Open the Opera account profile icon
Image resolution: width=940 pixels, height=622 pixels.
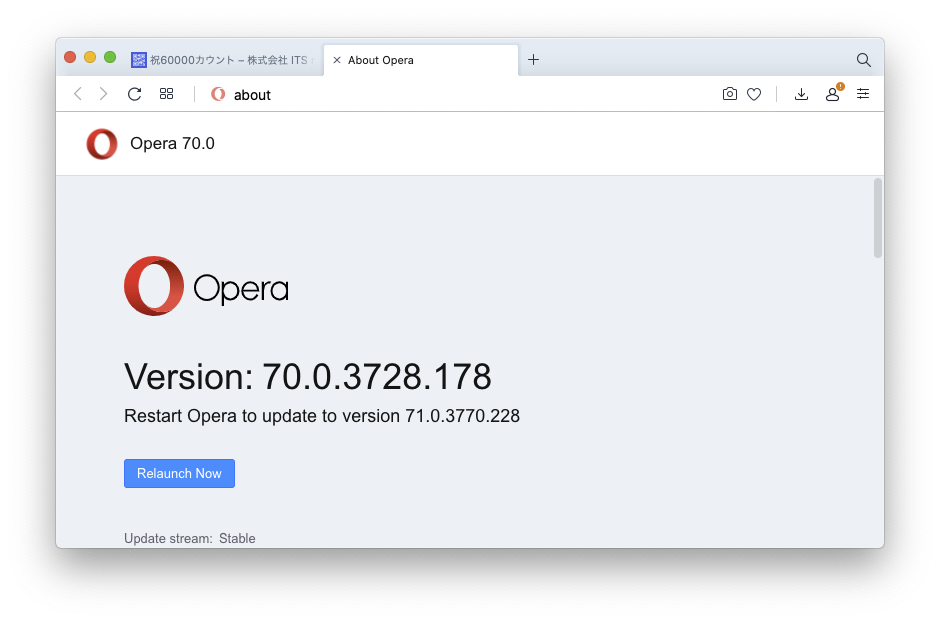click(832, 94)
